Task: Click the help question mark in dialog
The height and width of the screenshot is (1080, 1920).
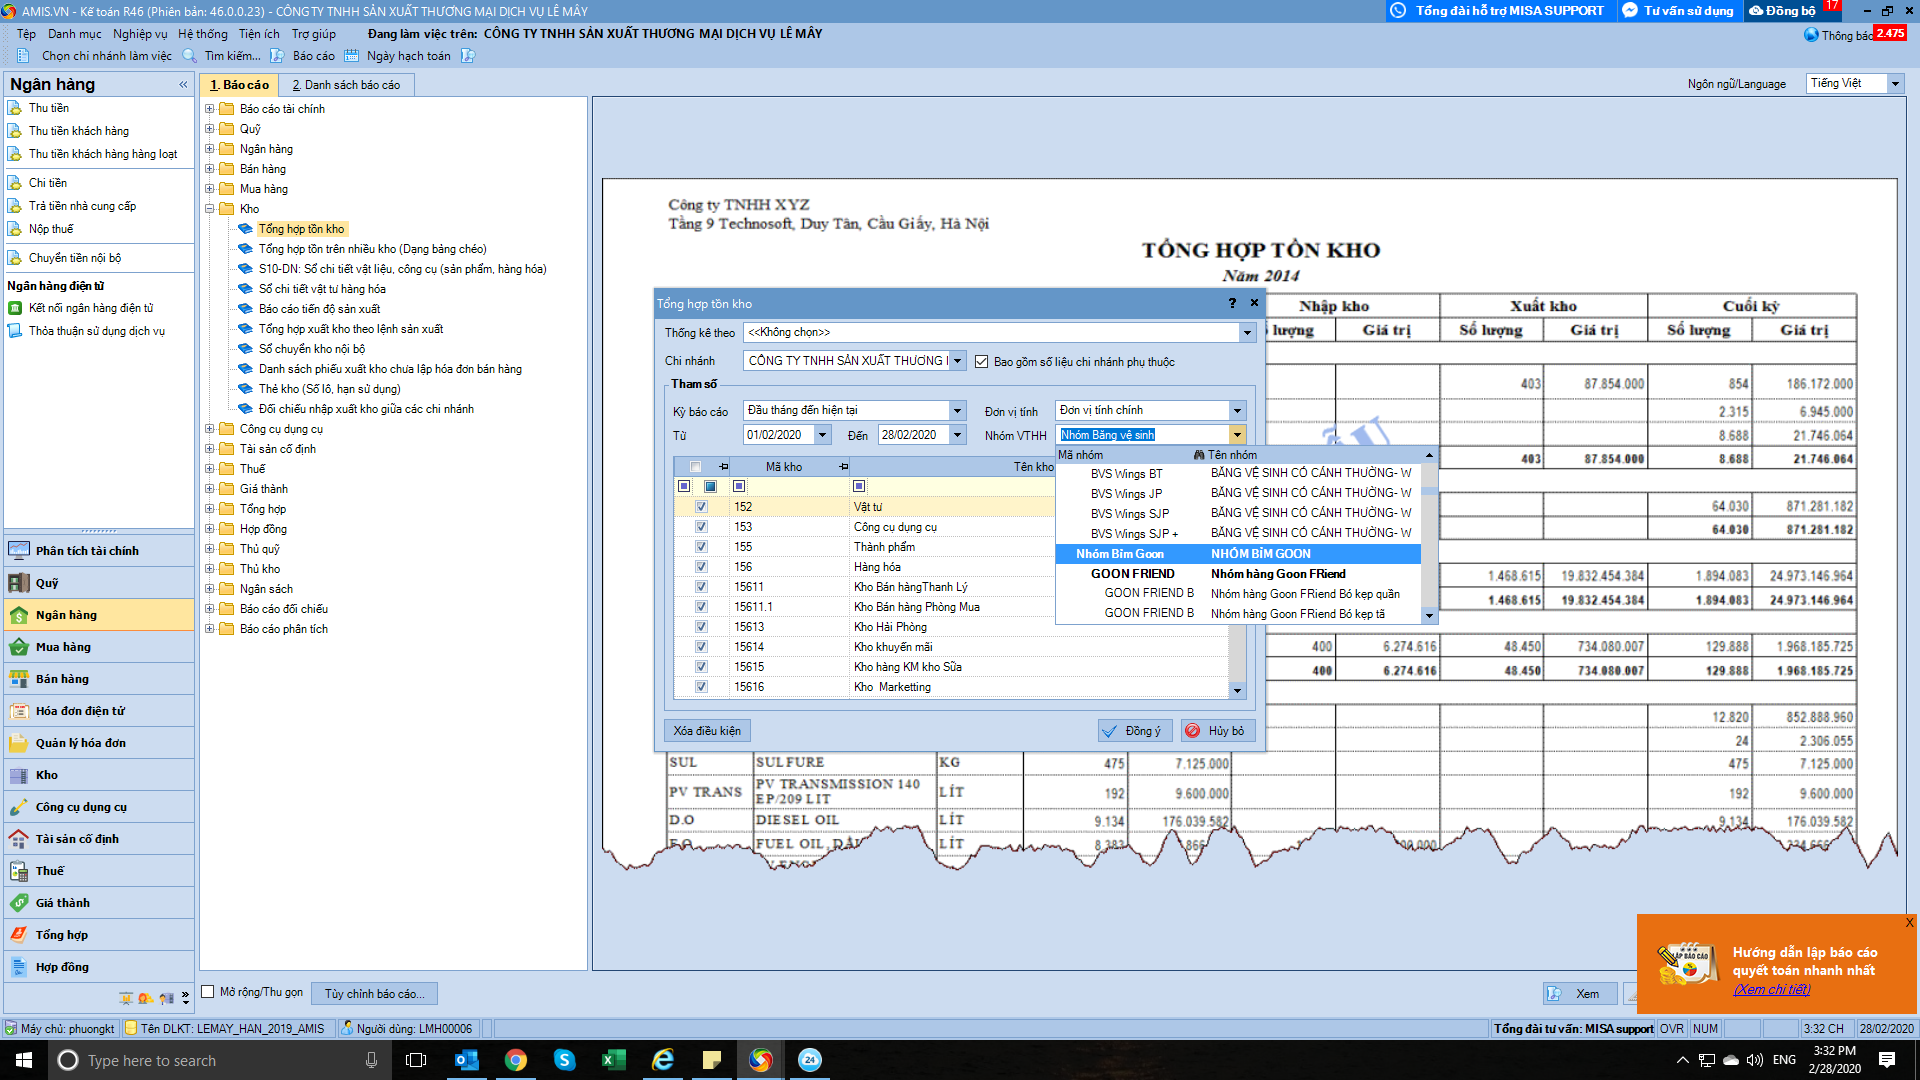Action: [1232, 303]
